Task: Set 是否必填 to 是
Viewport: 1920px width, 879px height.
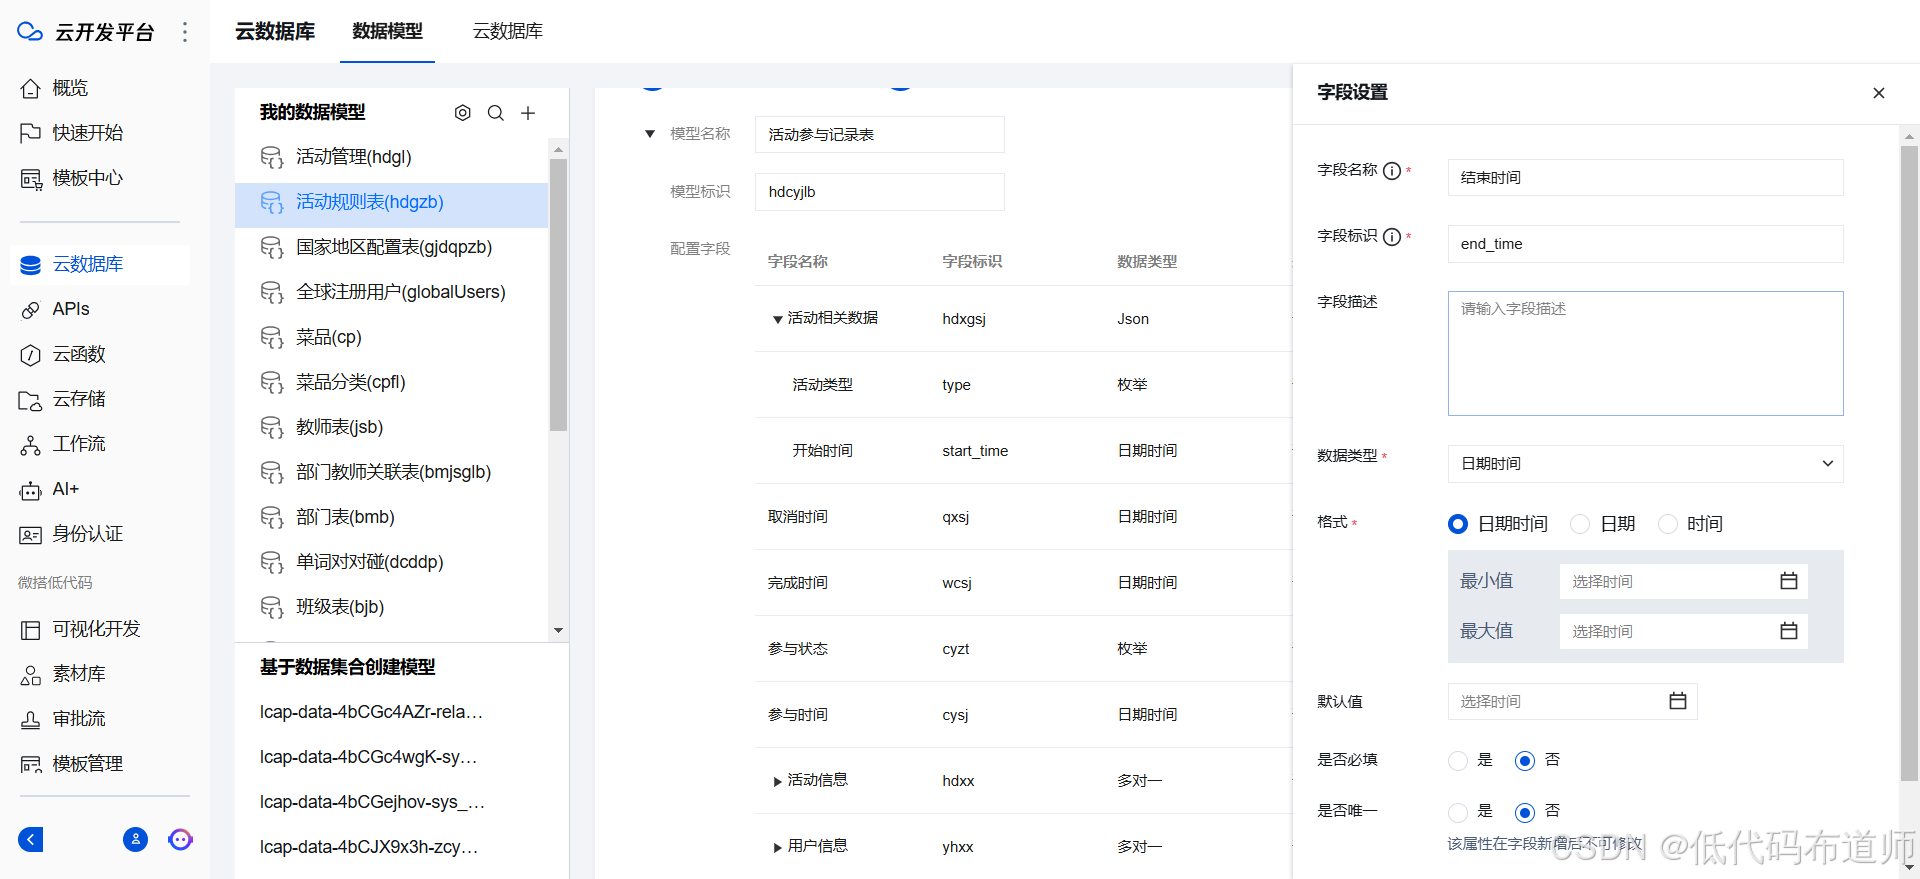Action: coord(1458,760)
